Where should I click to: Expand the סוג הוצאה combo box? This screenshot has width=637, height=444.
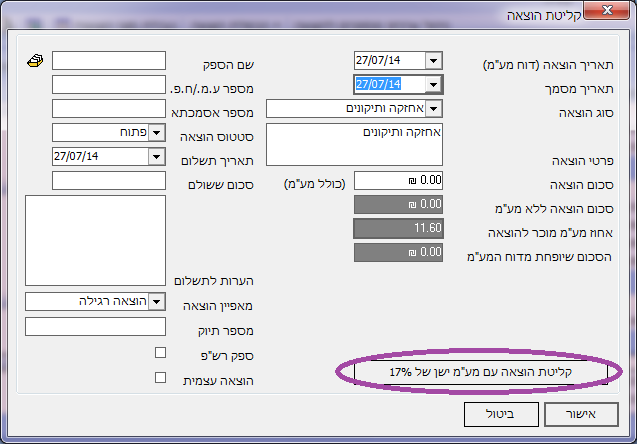[433, 109]
